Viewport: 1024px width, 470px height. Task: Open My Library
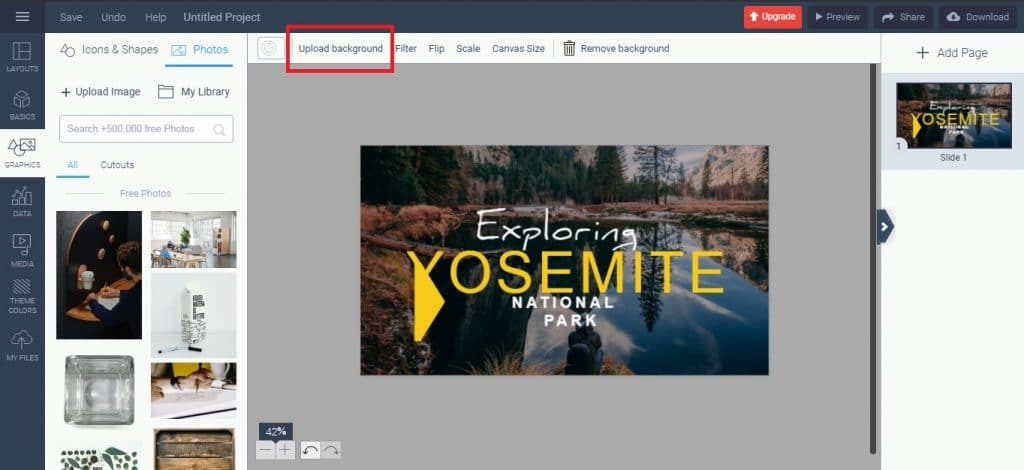(194, 92)
